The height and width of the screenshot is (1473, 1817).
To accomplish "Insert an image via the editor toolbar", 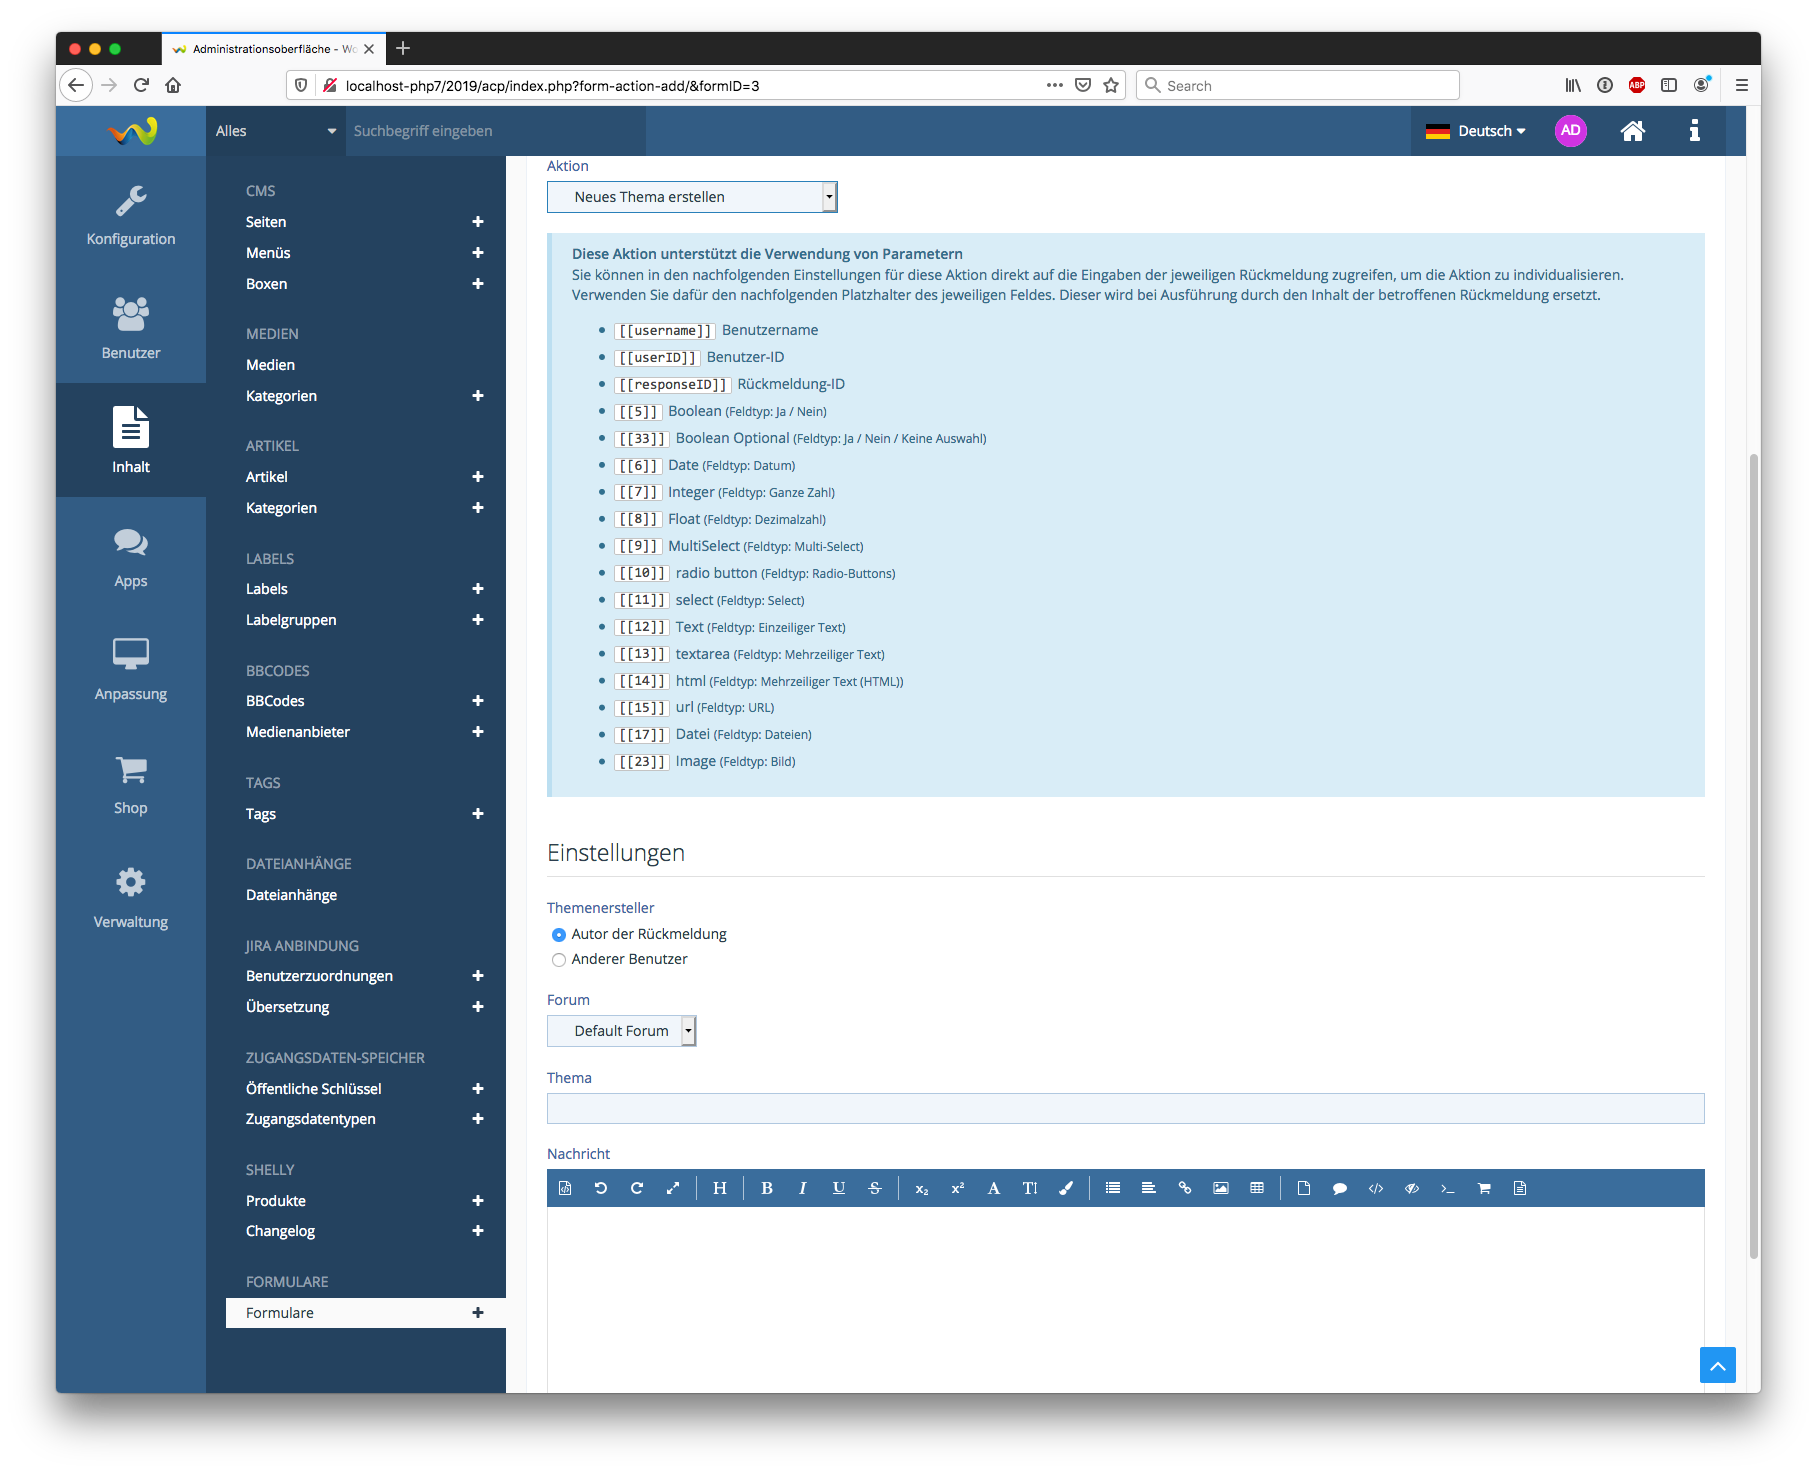I will pyautogui.click(x=1220, y=1188).
